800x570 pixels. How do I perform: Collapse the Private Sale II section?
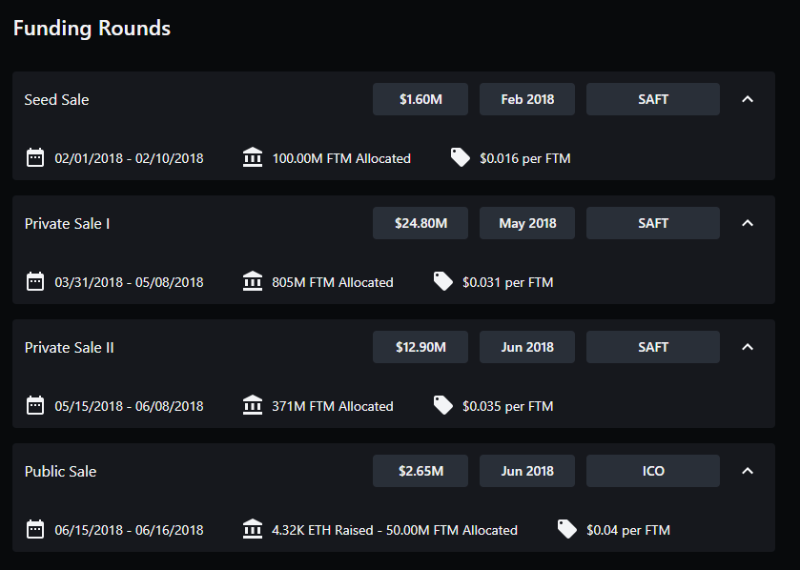click(747, 347)
